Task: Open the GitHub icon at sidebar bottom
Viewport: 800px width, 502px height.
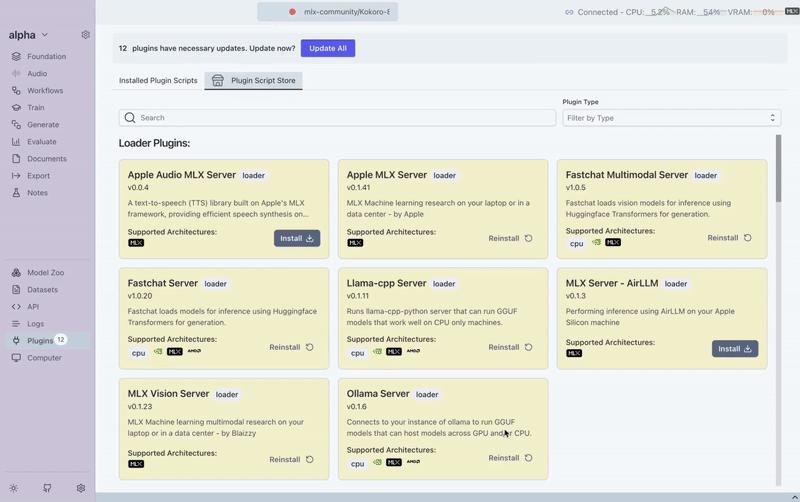Action: click(x=47, y=488)
